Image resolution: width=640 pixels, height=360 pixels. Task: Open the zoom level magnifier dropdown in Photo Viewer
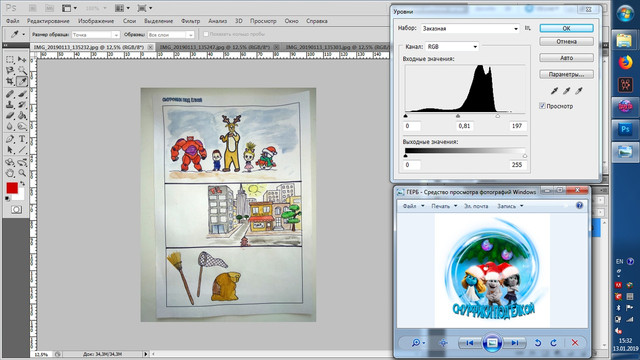point(418,342)
